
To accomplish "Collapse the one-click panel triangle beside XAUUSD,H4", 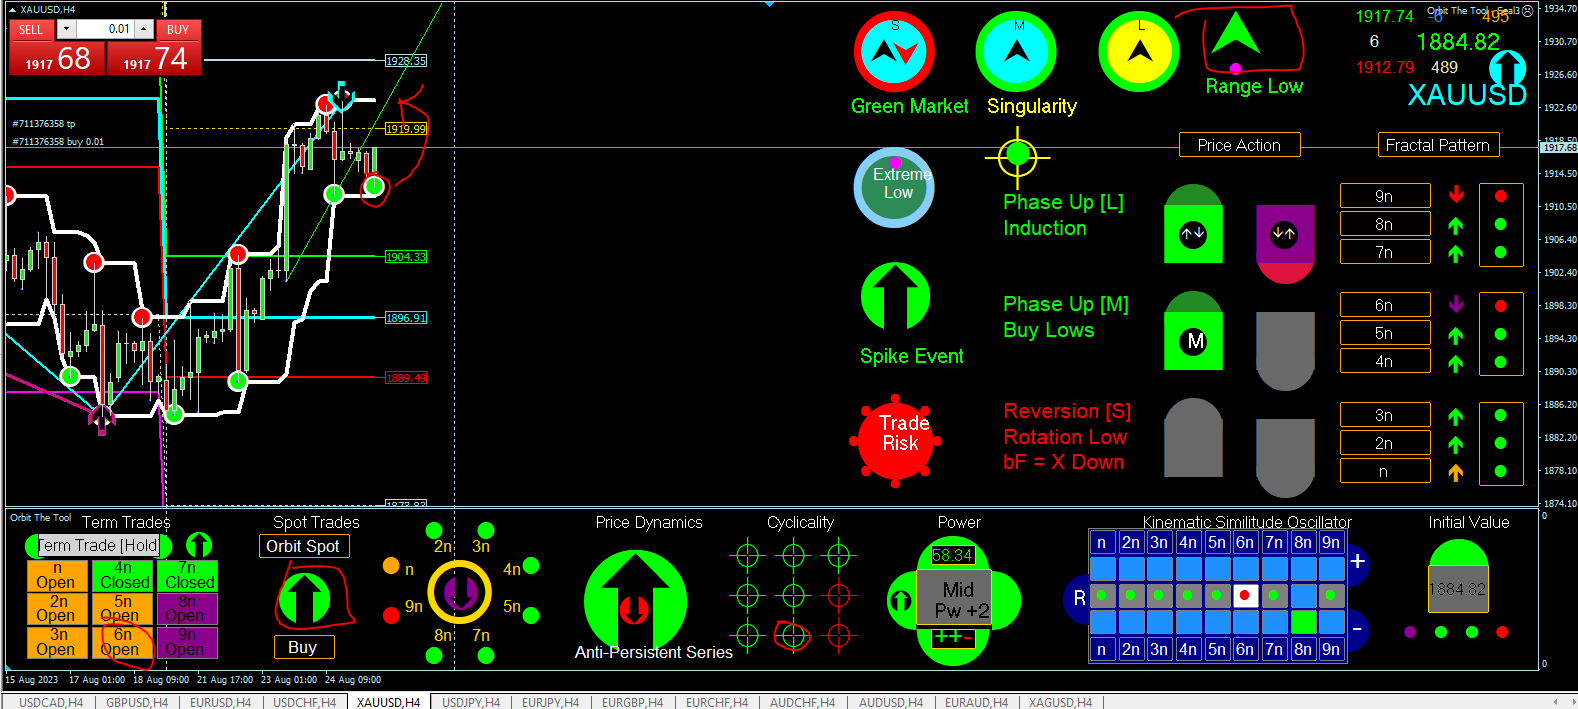I will pyautogui.click(x=12, y=9).
